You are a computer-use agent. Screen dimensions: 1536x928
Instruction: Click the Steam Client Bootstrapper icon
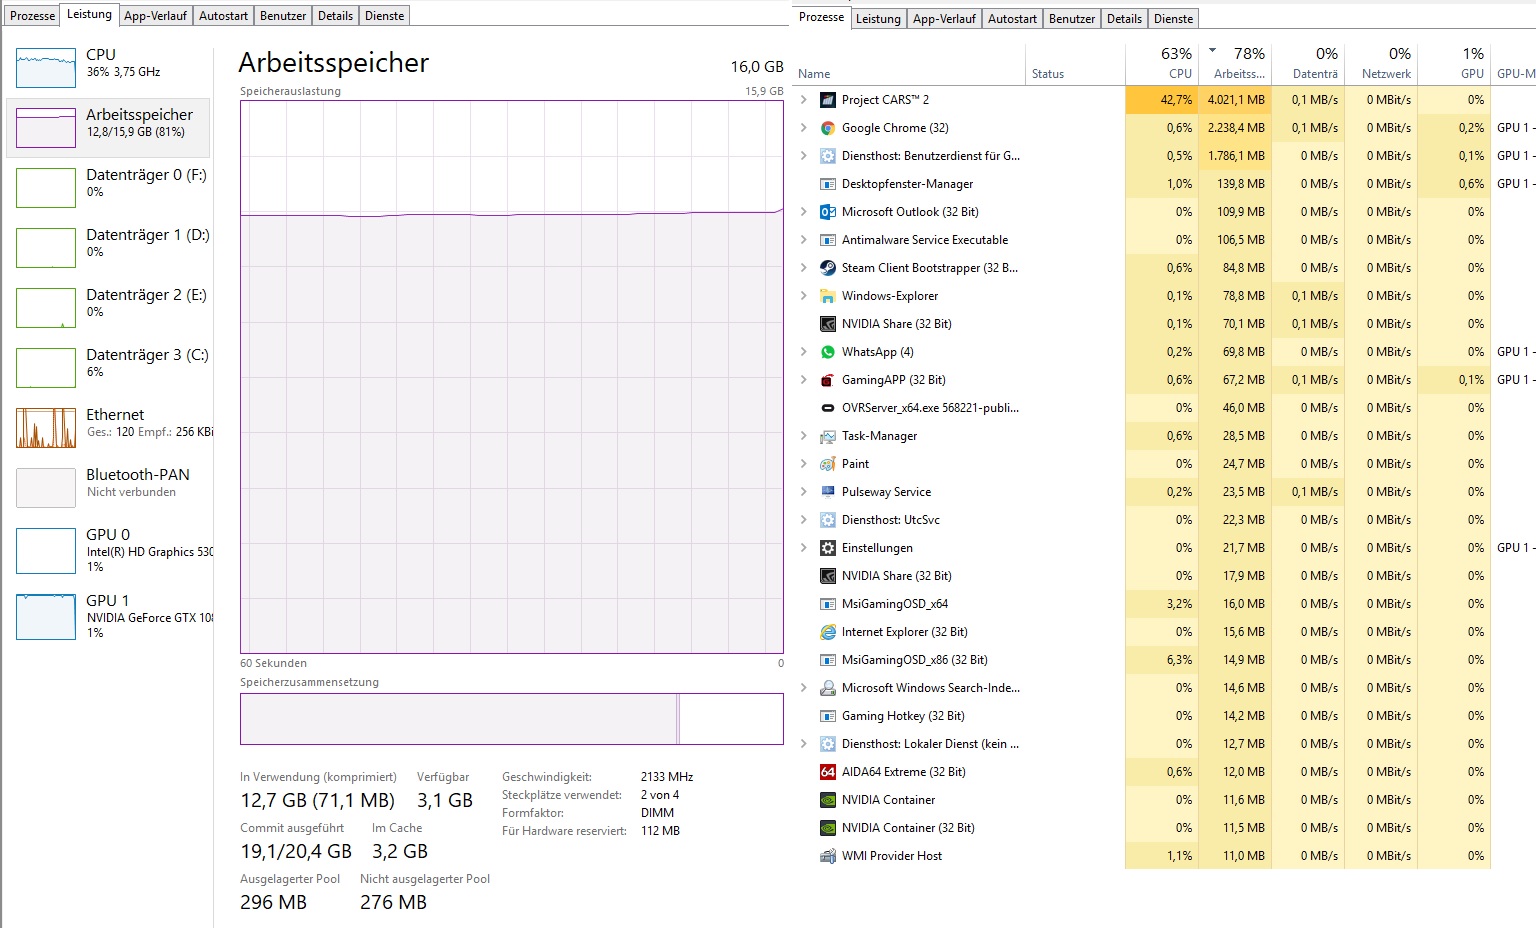pyautogui.click(x=827, y=268)
